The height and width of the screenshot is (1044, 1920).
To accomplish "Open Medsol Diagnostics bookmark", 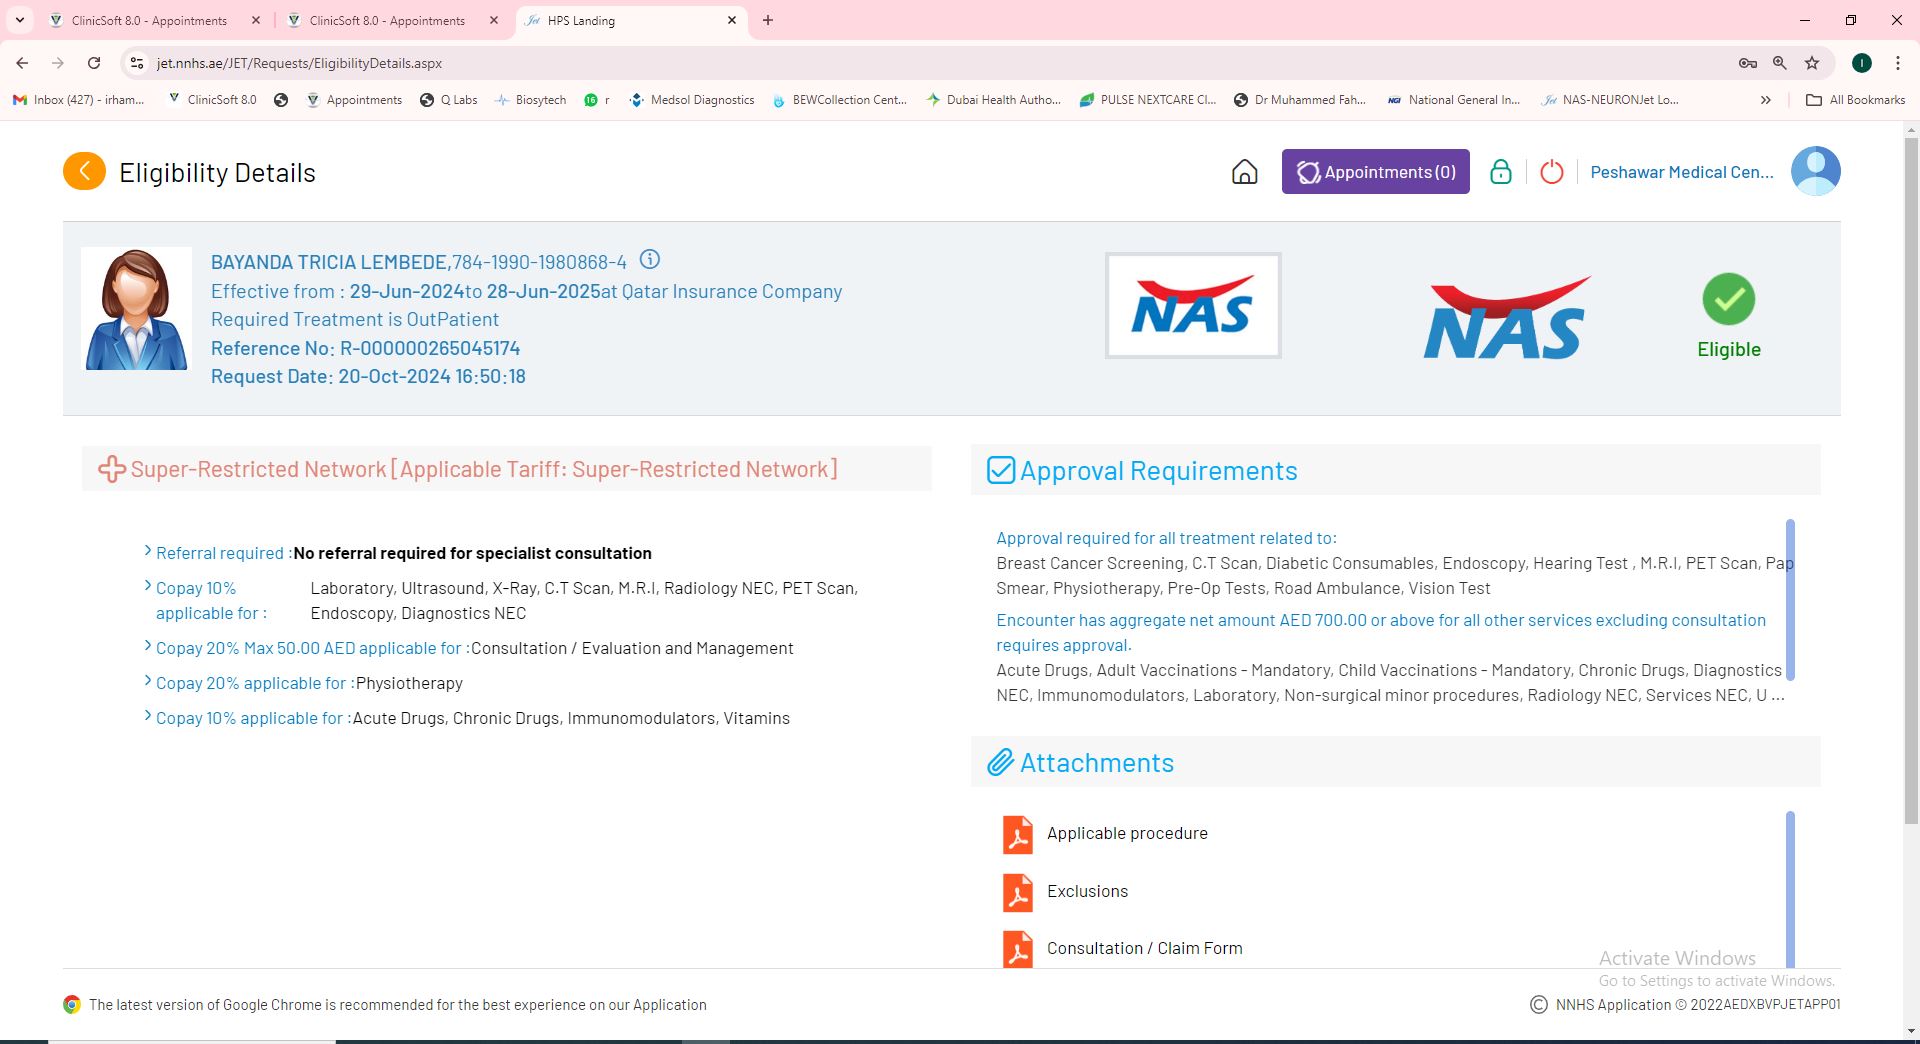I will 692,100.
